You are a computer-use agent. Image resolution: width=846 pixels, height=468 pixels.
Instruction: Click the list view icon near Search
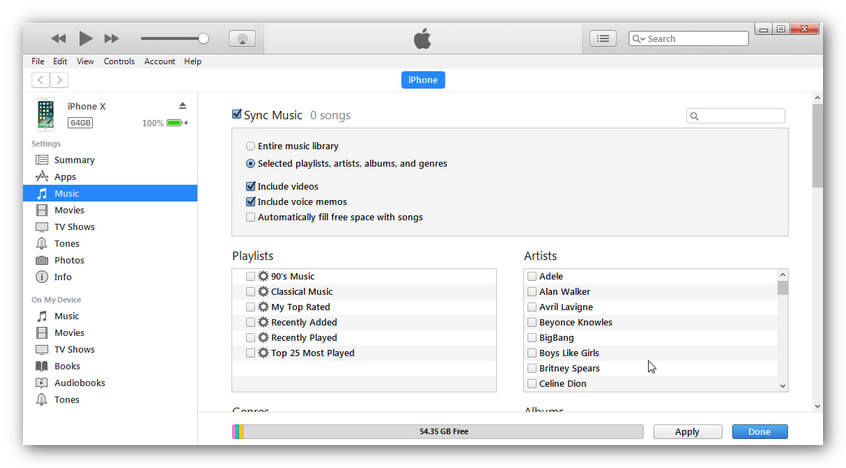tap(602, 38)
